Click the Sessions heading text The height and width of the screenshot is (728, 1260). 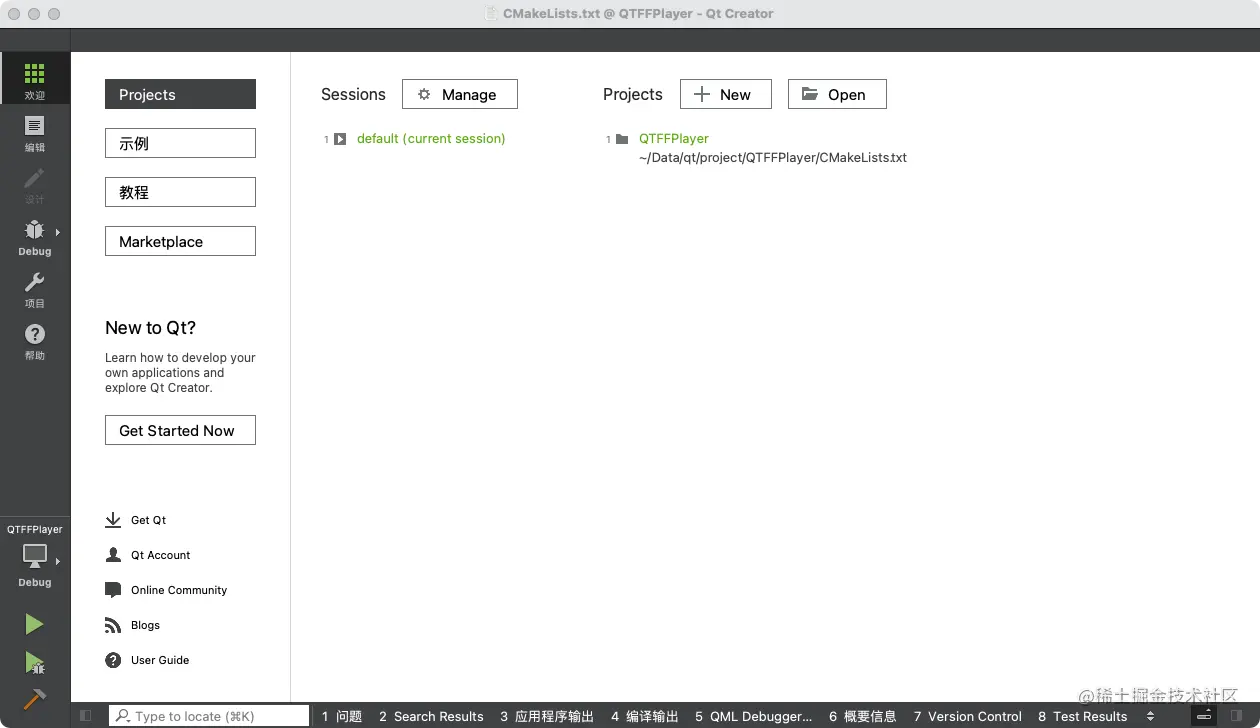[353, 94]
